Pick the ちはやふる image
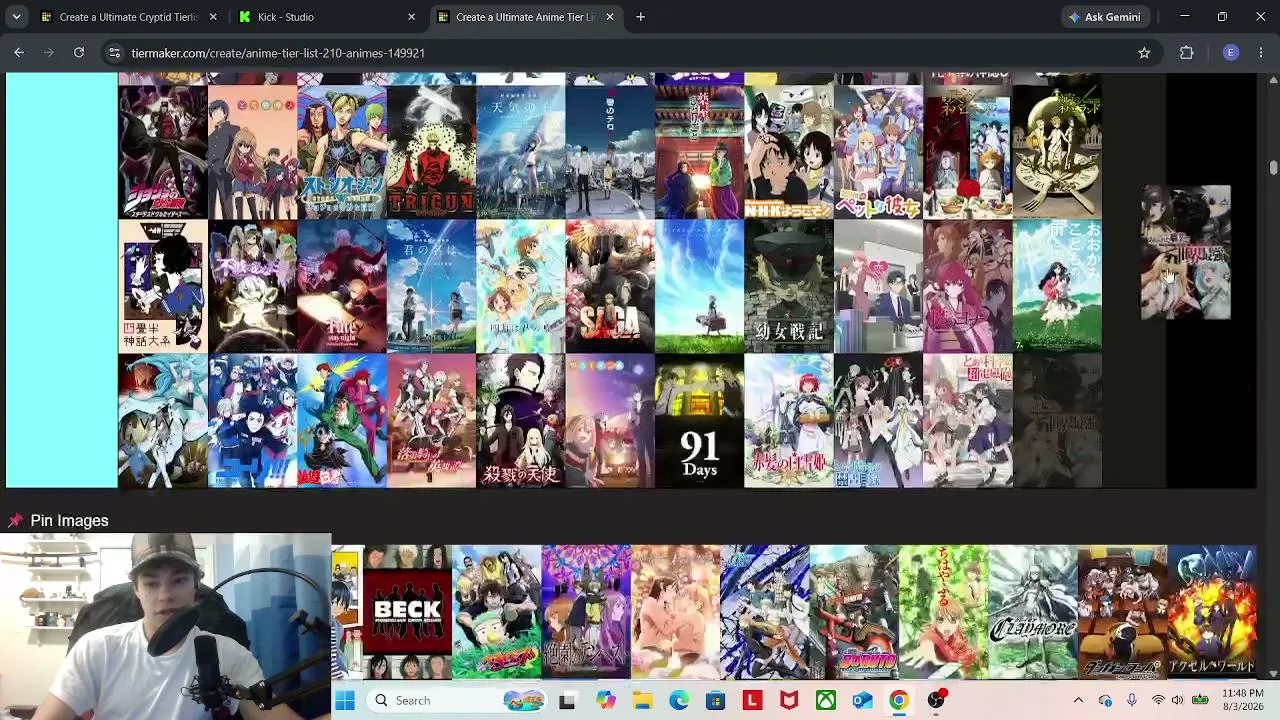The width and height of the screenshot is (1280, 720). [x=944, y=612]
